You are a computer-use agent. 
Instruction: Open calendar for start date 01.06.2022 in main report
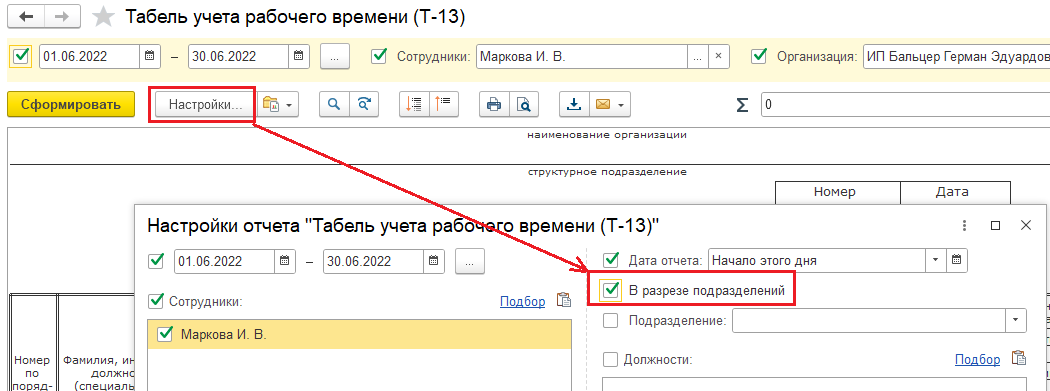pyautogui.click(x=150, y=56)
